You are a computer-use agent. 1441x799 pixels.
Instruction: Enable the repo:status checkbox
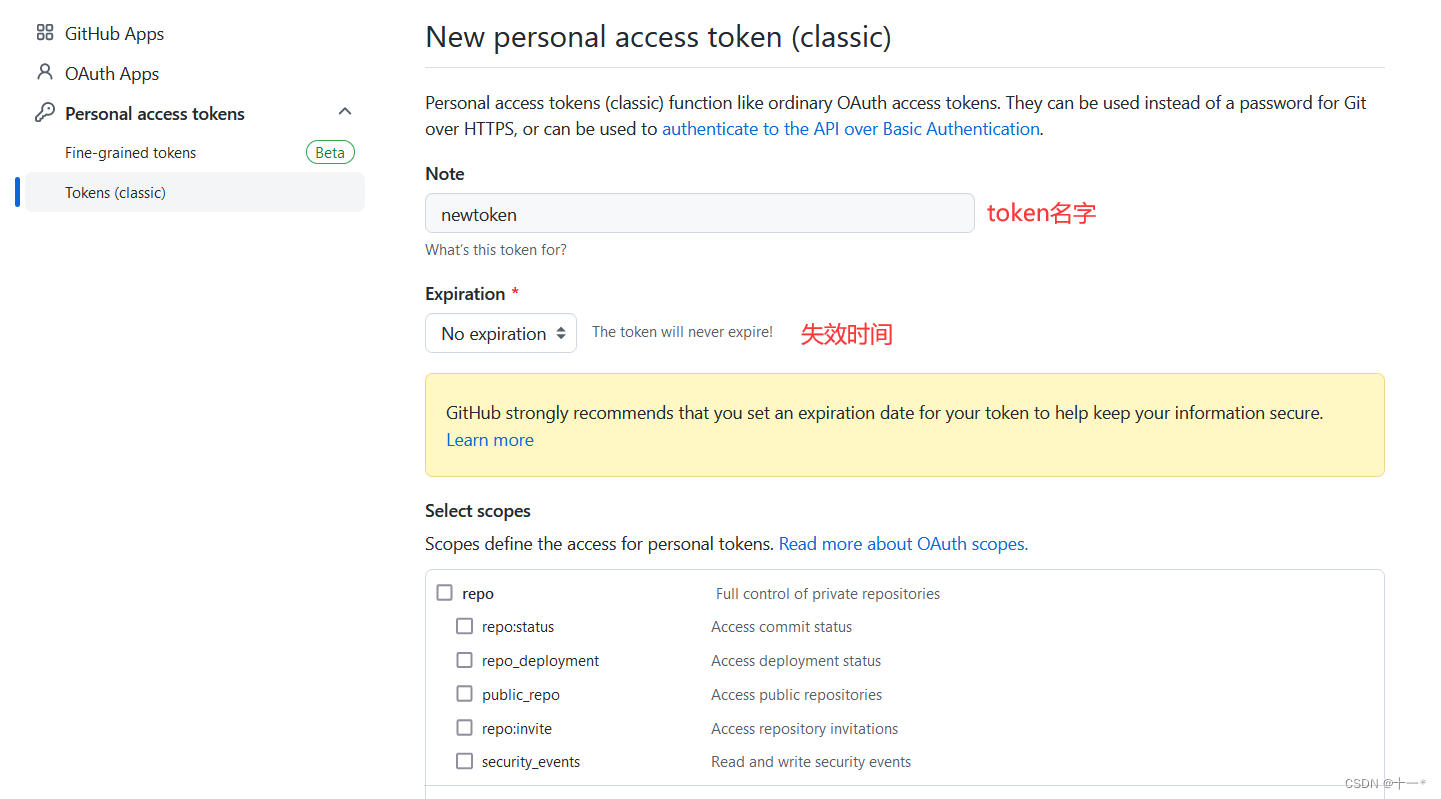[x=464, y=626]
